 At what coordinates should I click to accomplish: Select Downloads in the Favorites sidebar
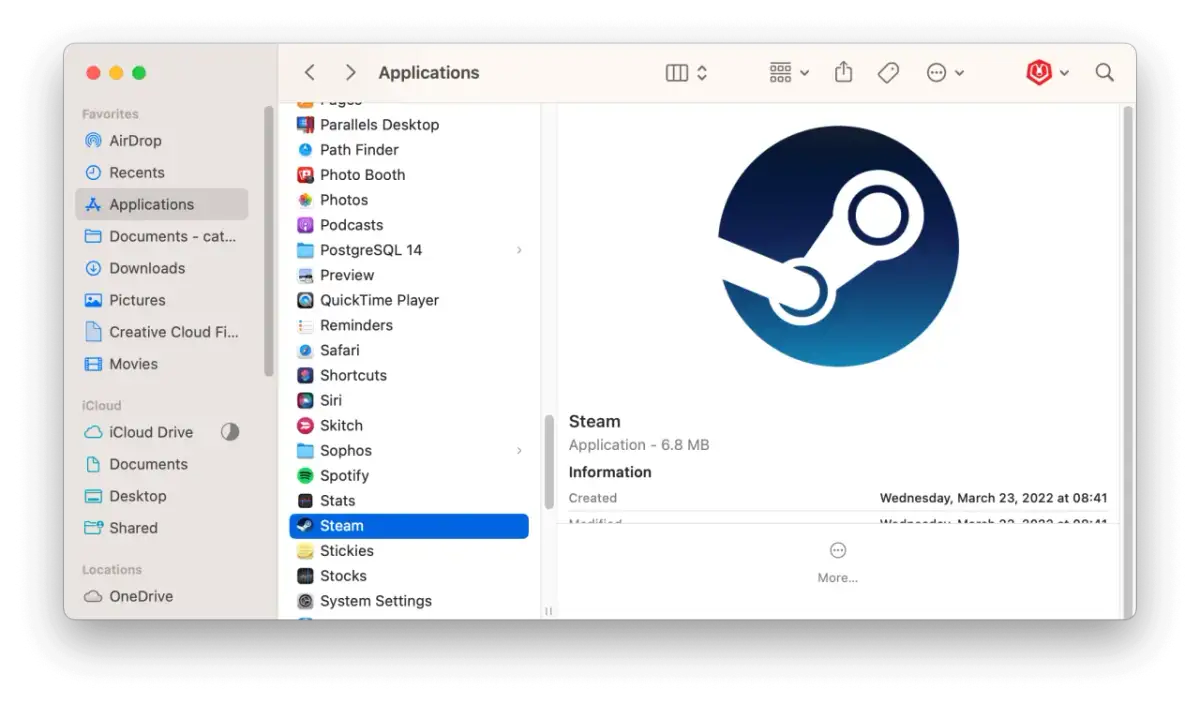(146, 268)
